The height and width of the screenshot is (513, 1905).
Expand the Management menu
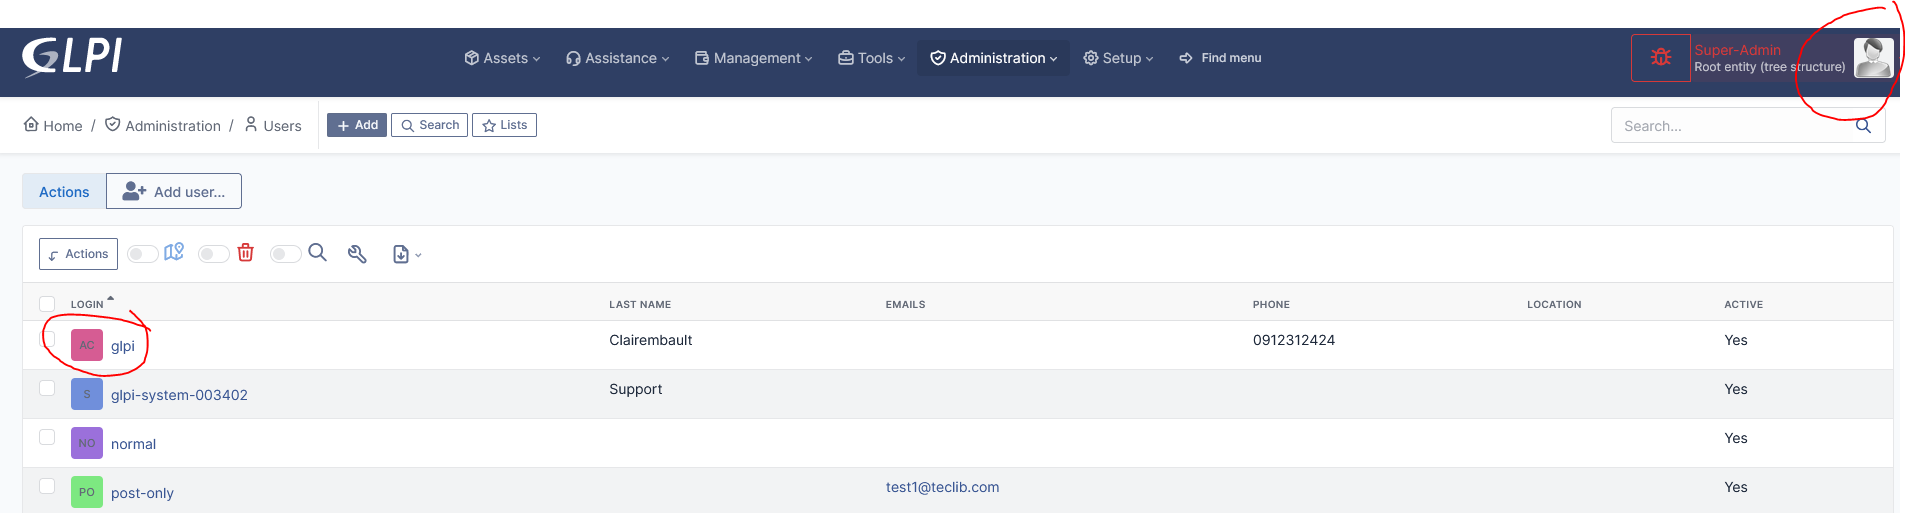point(753,58)
